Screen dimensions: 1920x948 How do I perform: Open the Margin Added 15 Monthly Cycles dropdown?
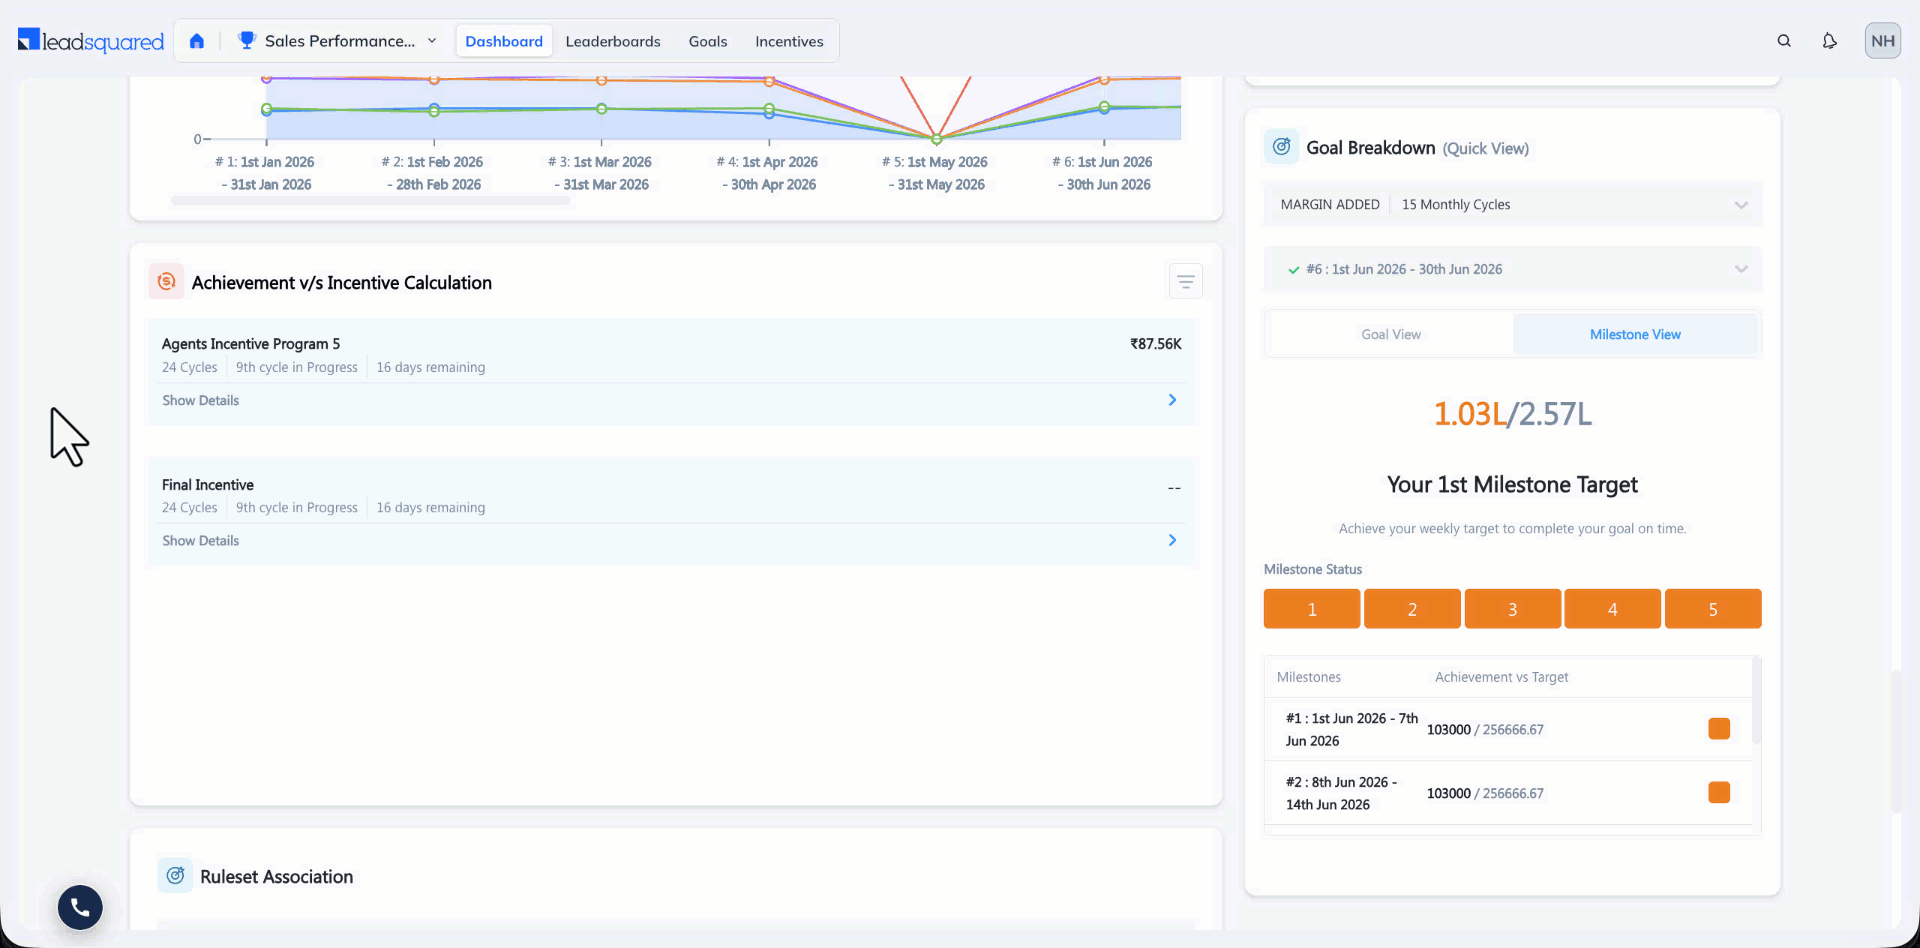tap(1513, 204)
